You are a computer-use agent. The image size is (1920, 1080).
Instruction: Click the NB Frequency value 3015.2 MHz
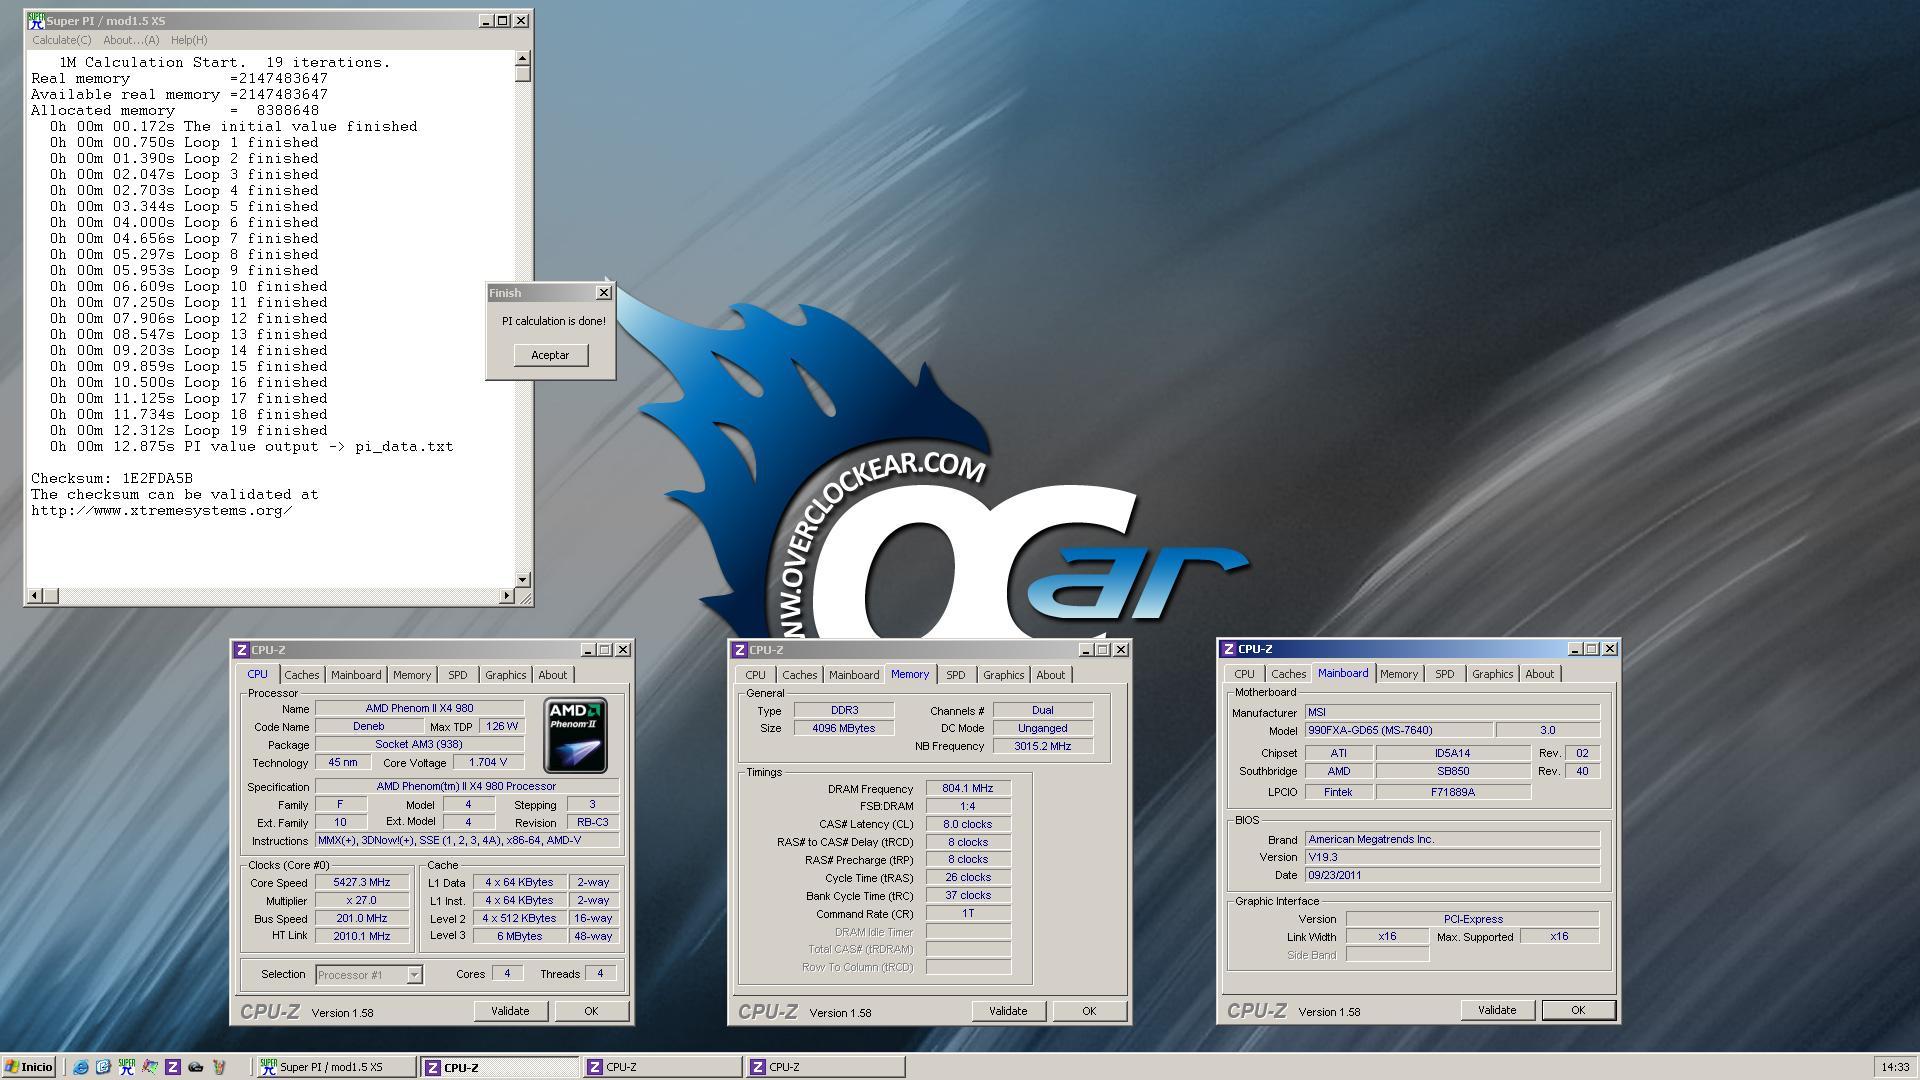pyautogui.click(x=1042, y=746)
